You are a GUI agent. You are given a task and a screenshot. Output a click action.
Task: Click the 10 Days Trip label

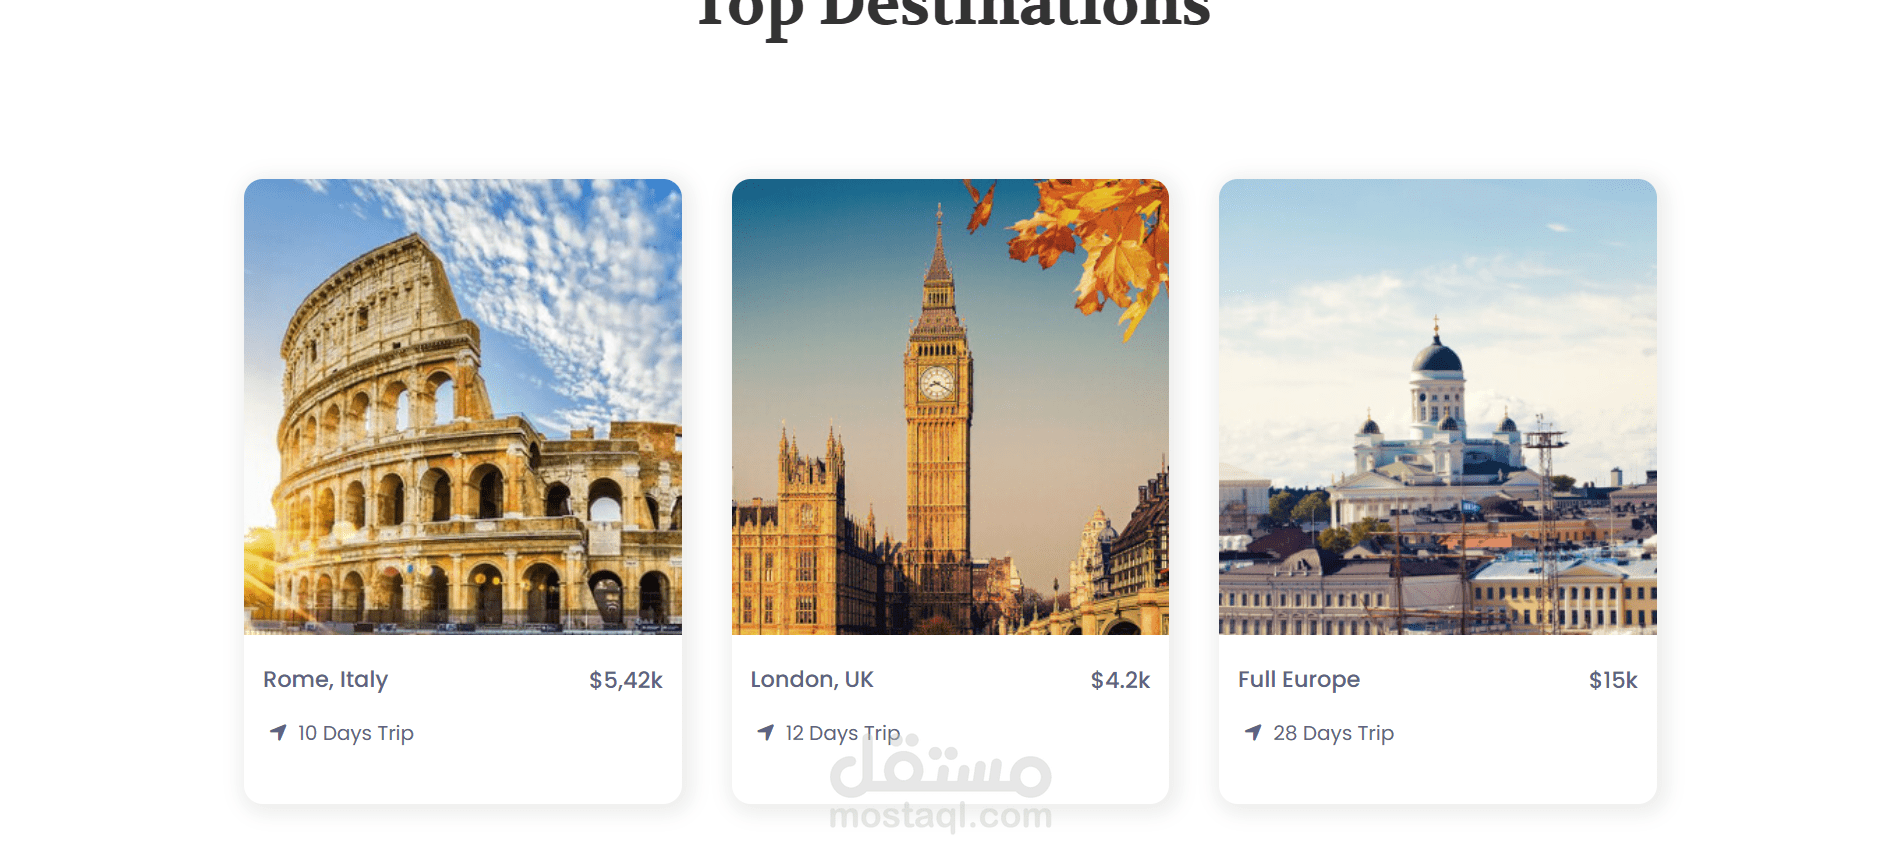point(356,733)
